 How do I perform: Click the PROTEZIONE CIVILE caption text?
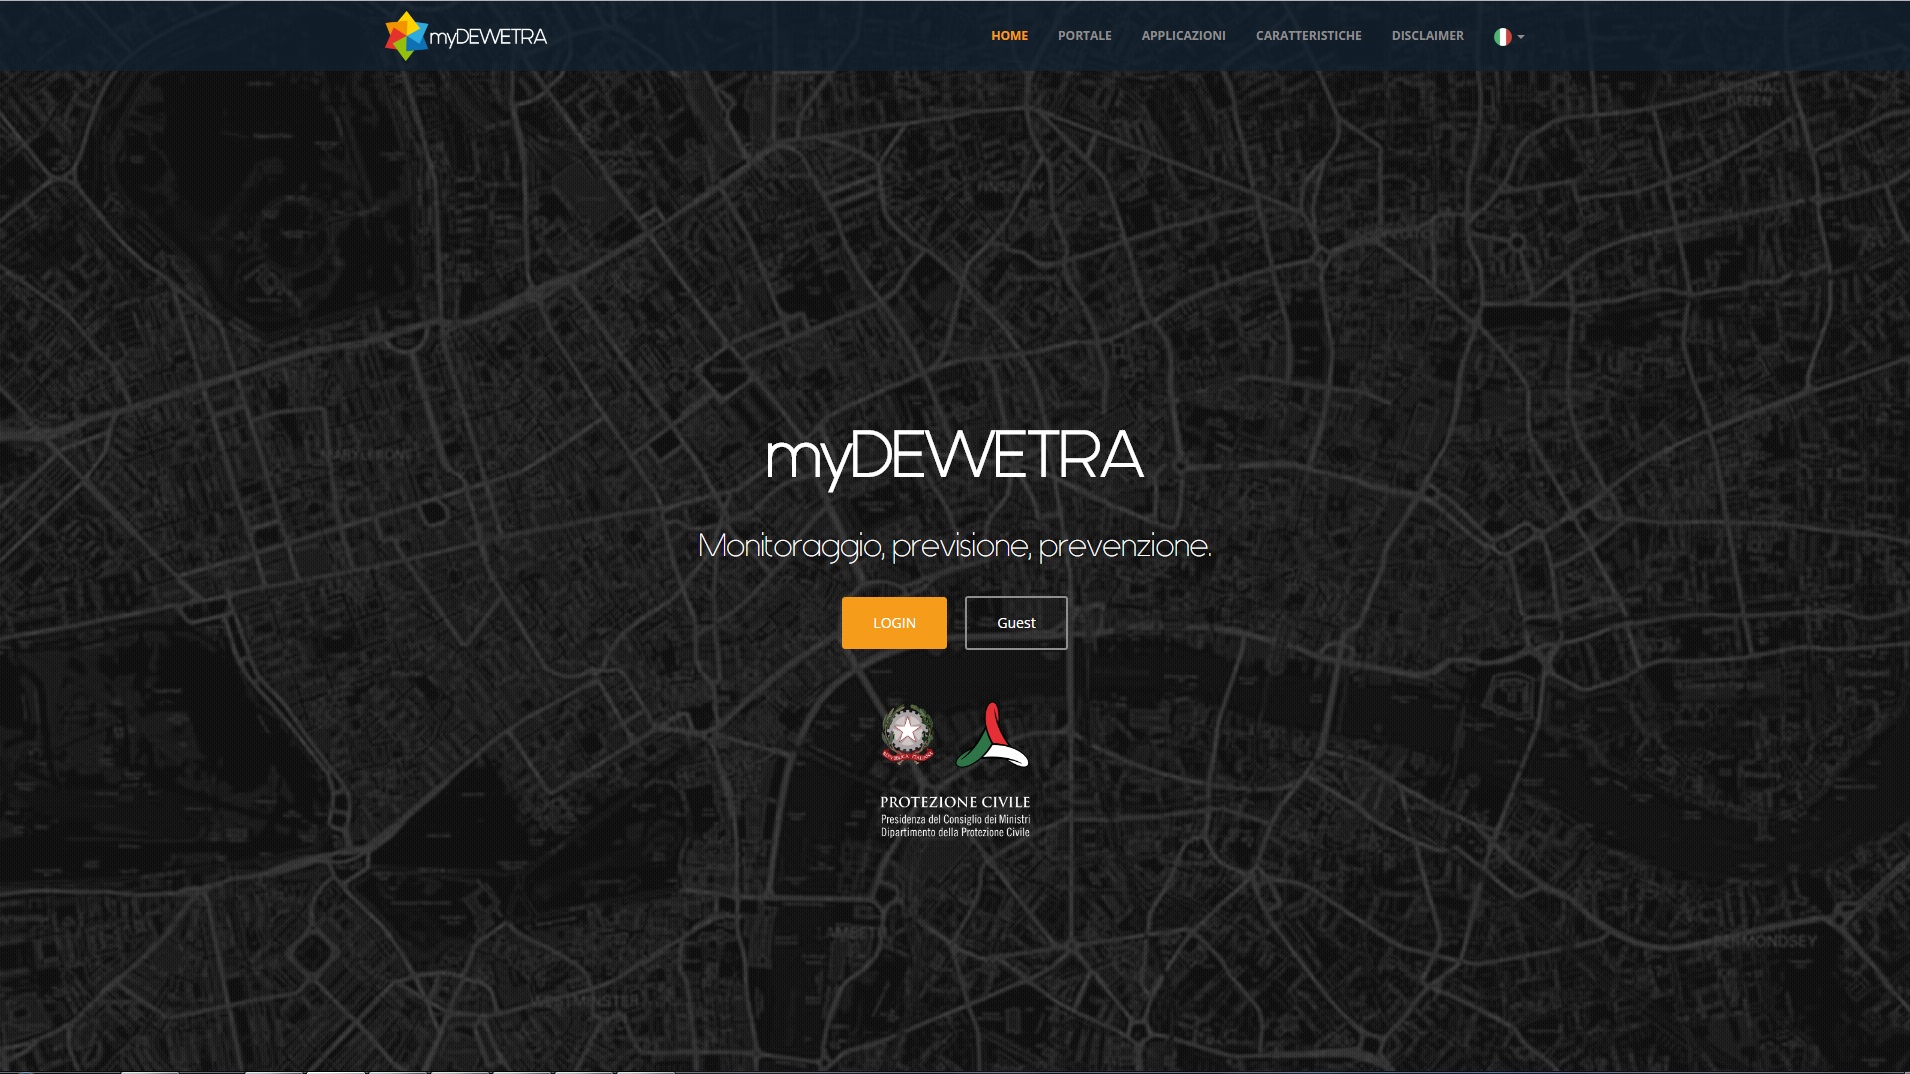coord(955,802)
